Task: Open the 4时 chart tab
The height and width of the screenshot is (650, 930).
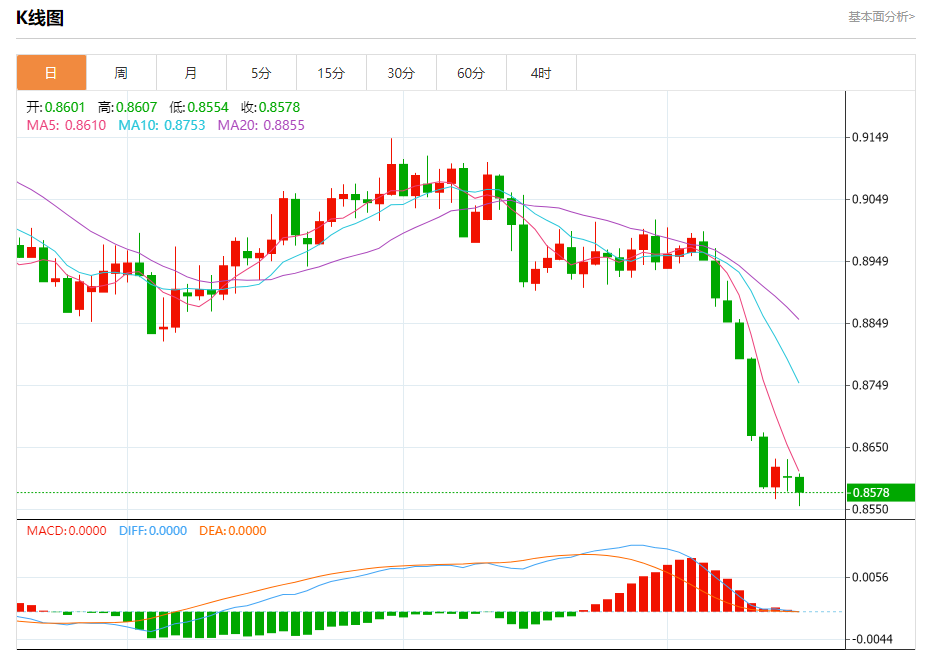Action: (x=542, y=73)
